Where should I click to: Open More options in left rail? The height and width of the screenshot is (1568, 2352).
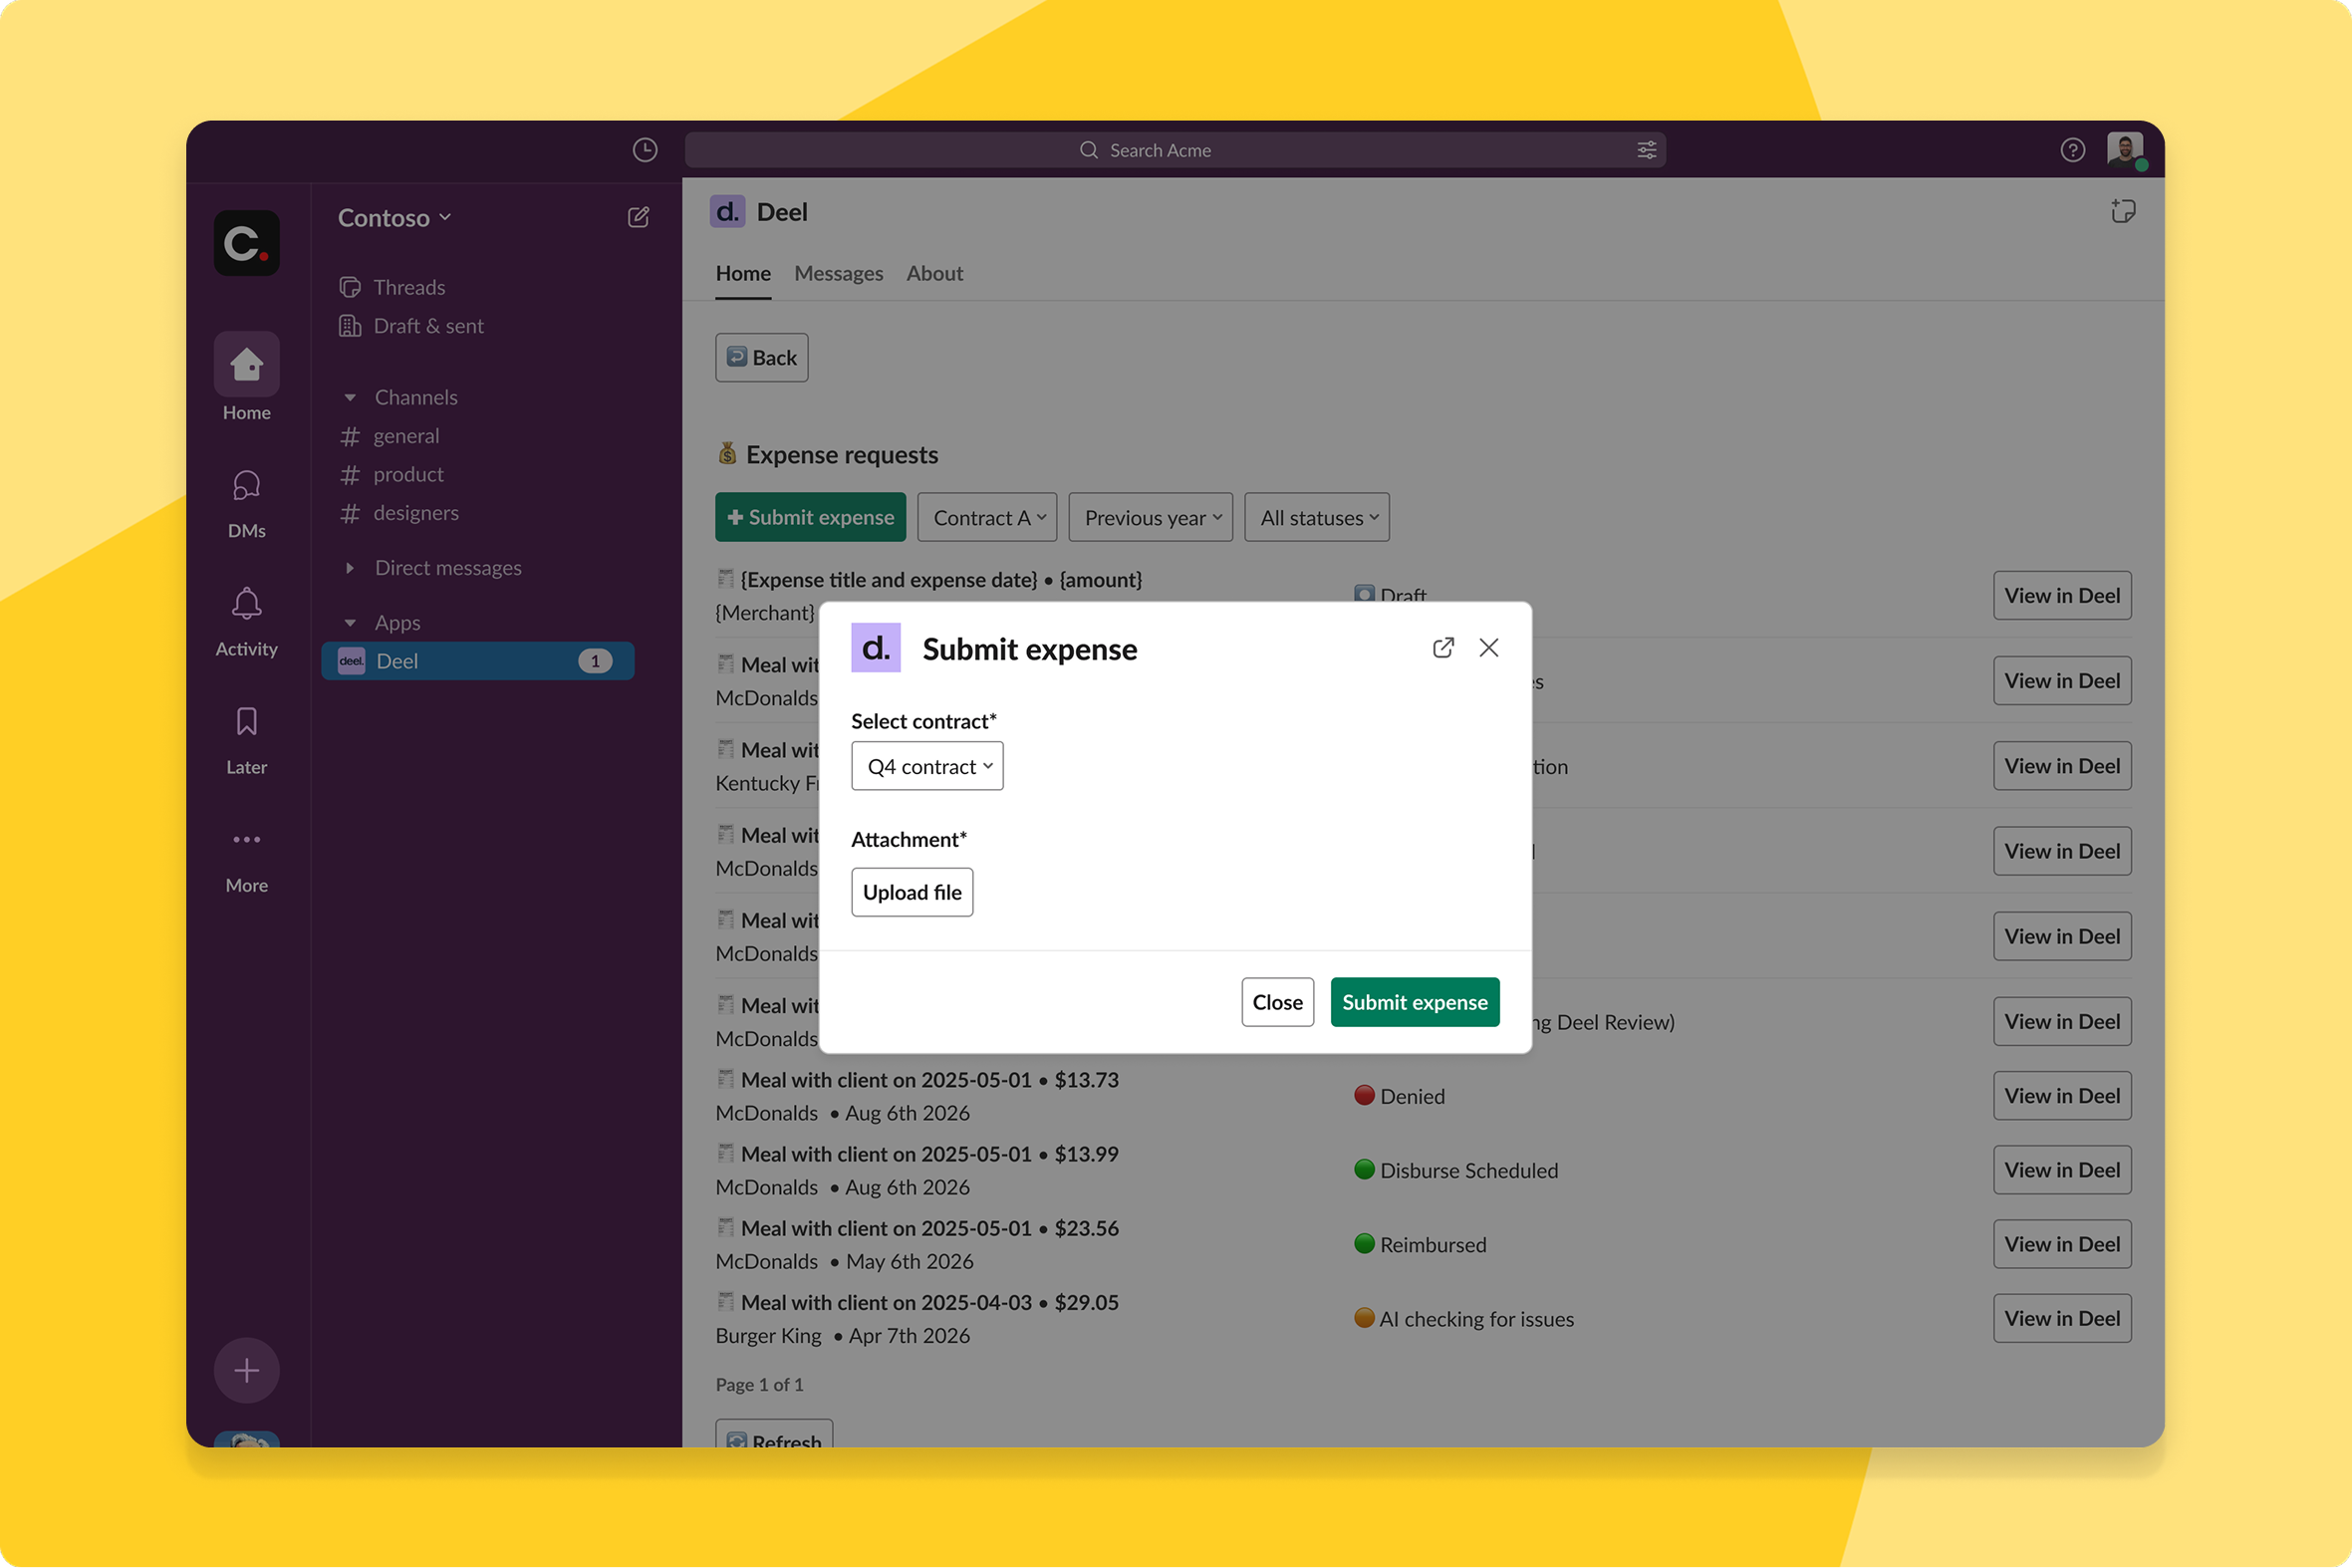click(247, 859)
